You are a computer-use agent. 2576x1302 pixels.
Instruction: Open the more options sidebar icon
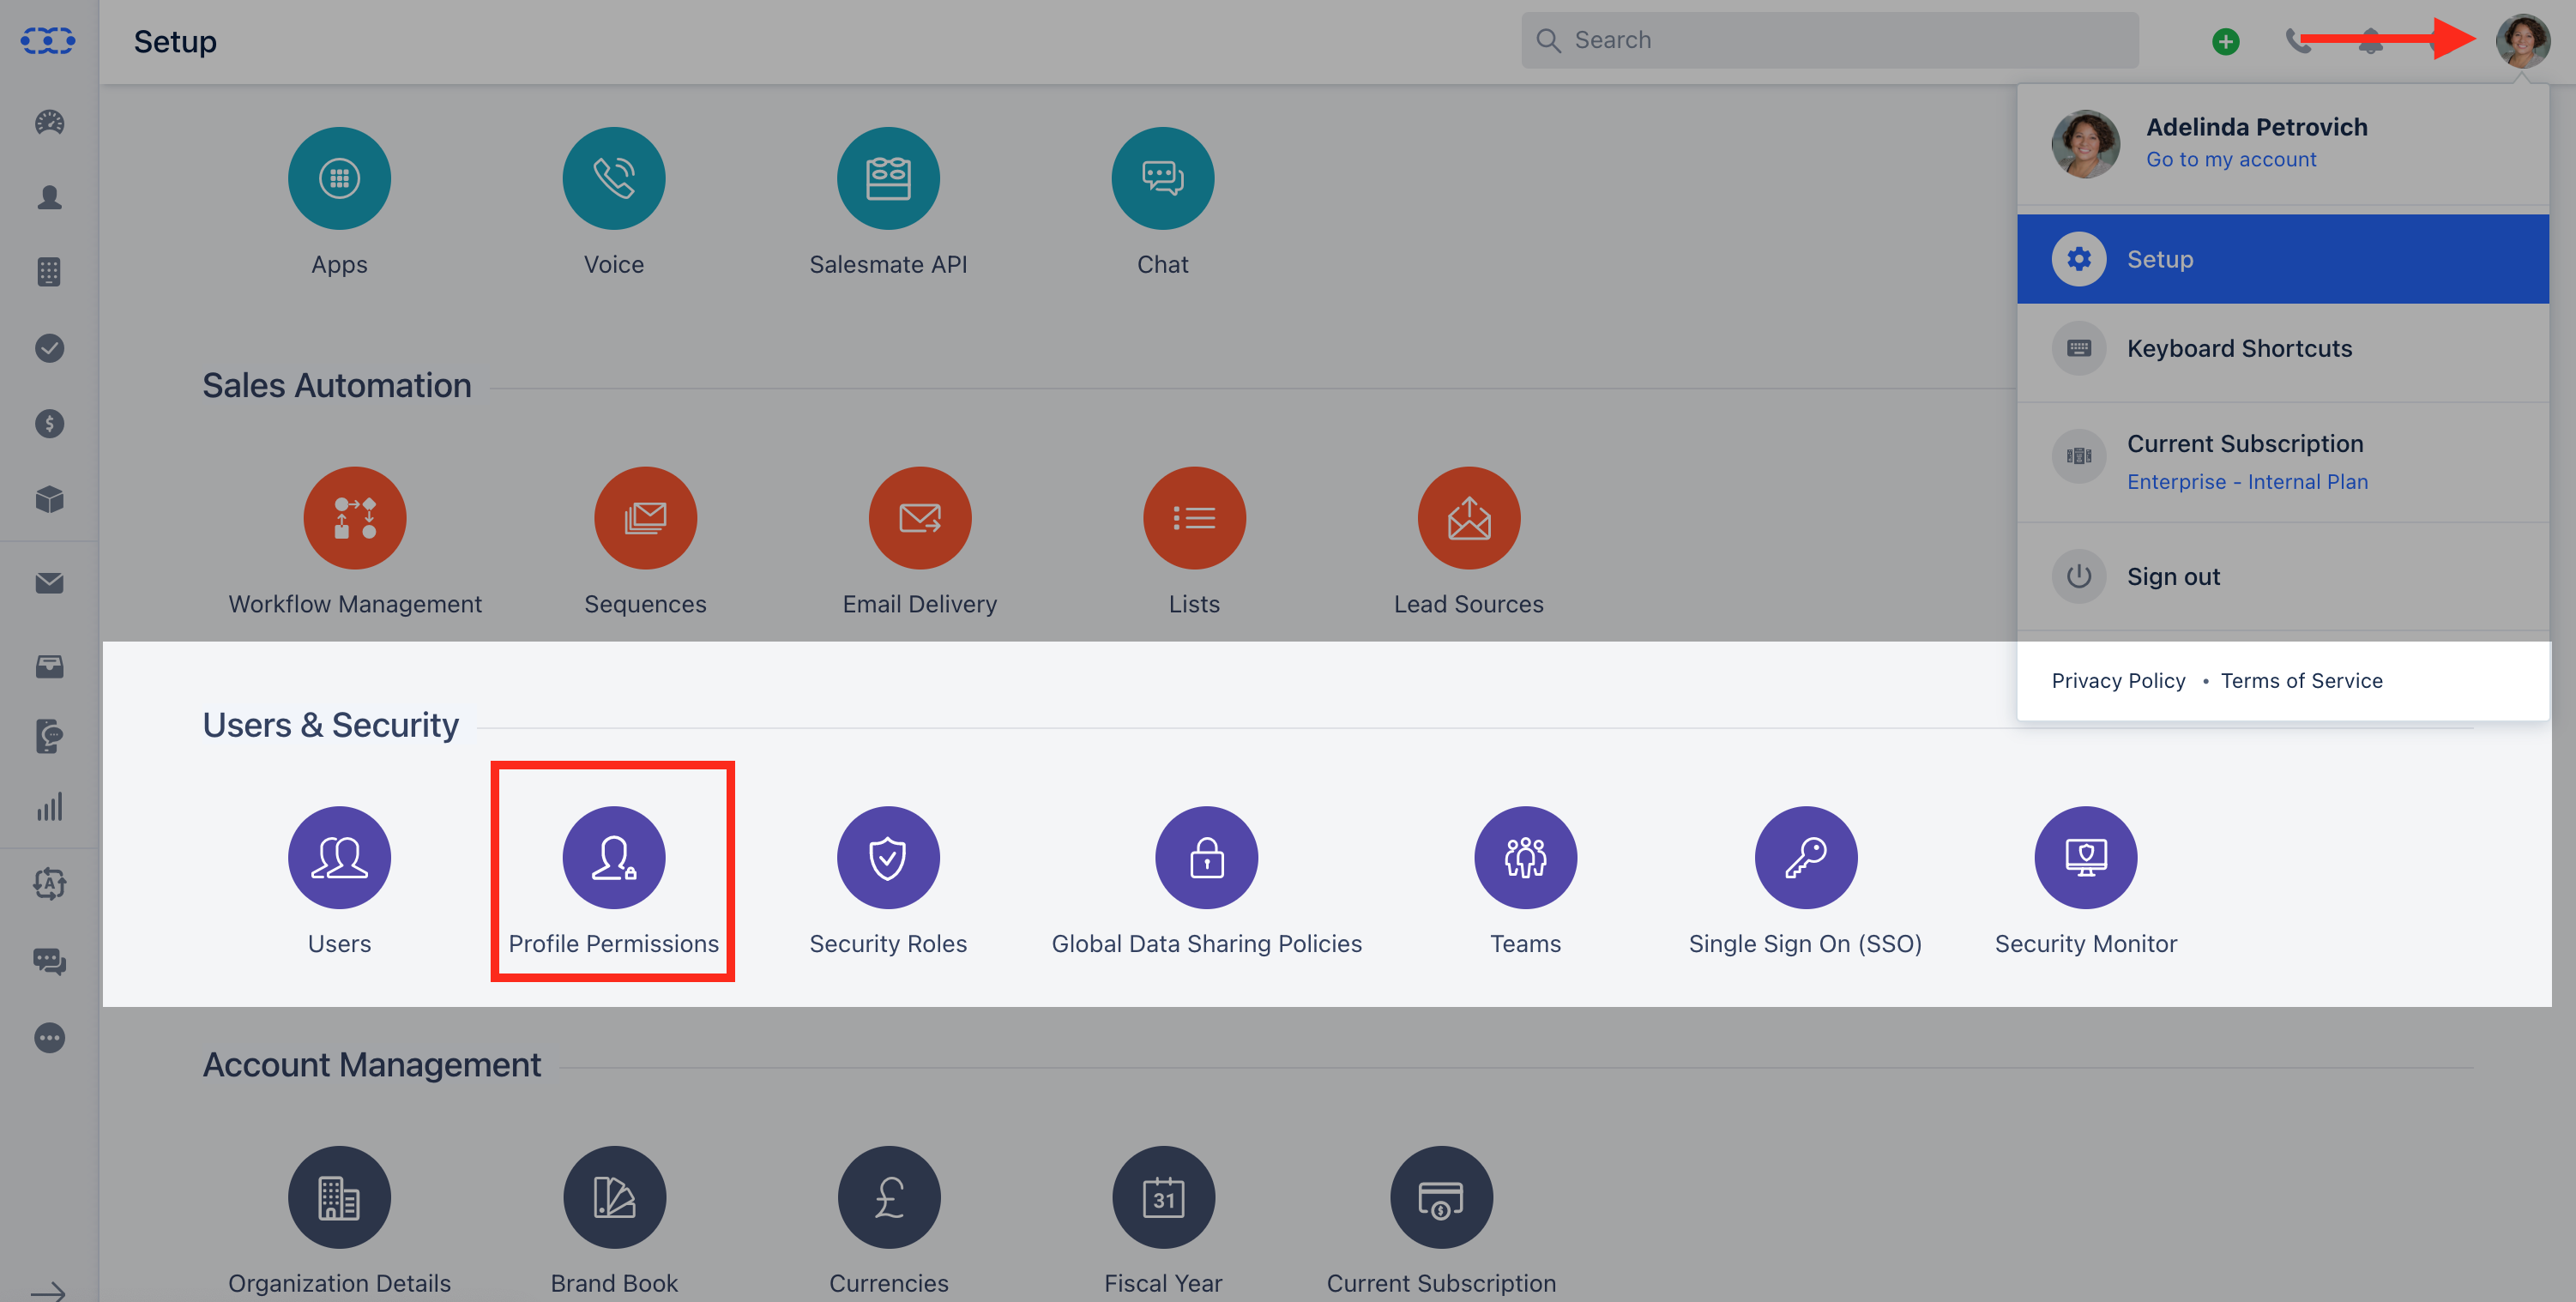click(x=49, y=1038)
